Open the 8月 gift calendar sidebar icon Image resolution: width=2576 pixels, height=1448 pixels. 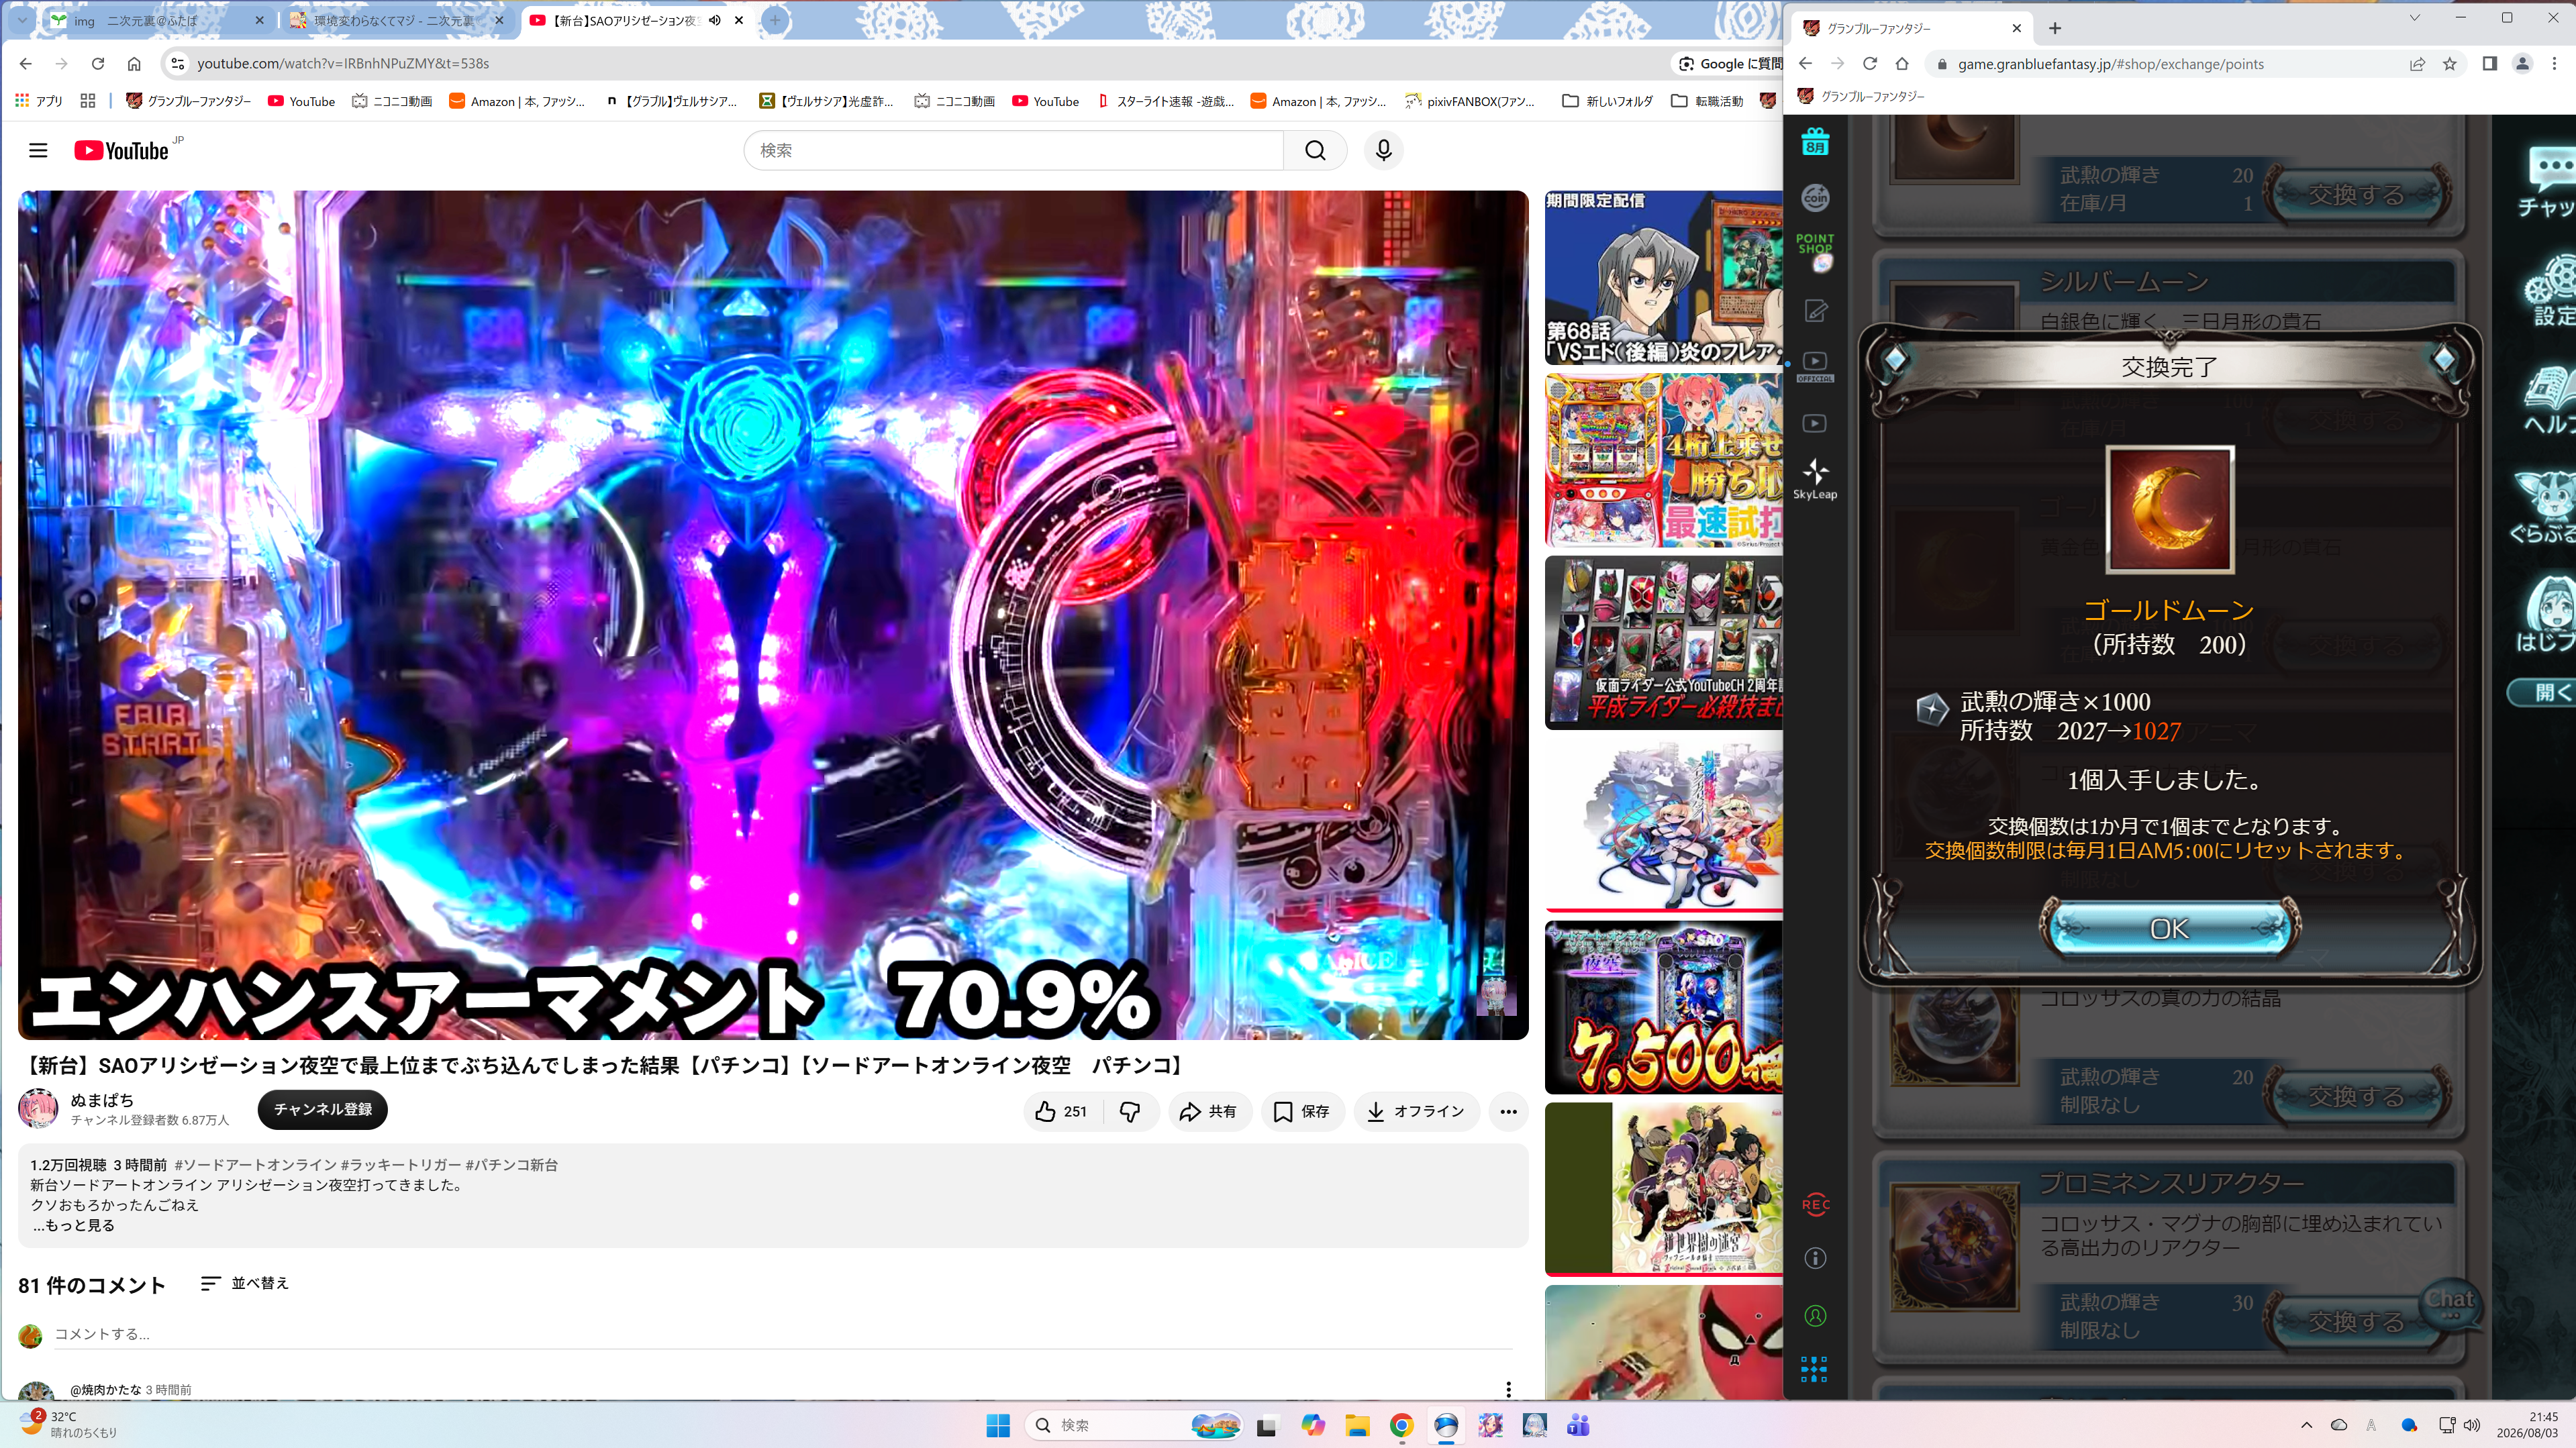(x=1815, y=142)
